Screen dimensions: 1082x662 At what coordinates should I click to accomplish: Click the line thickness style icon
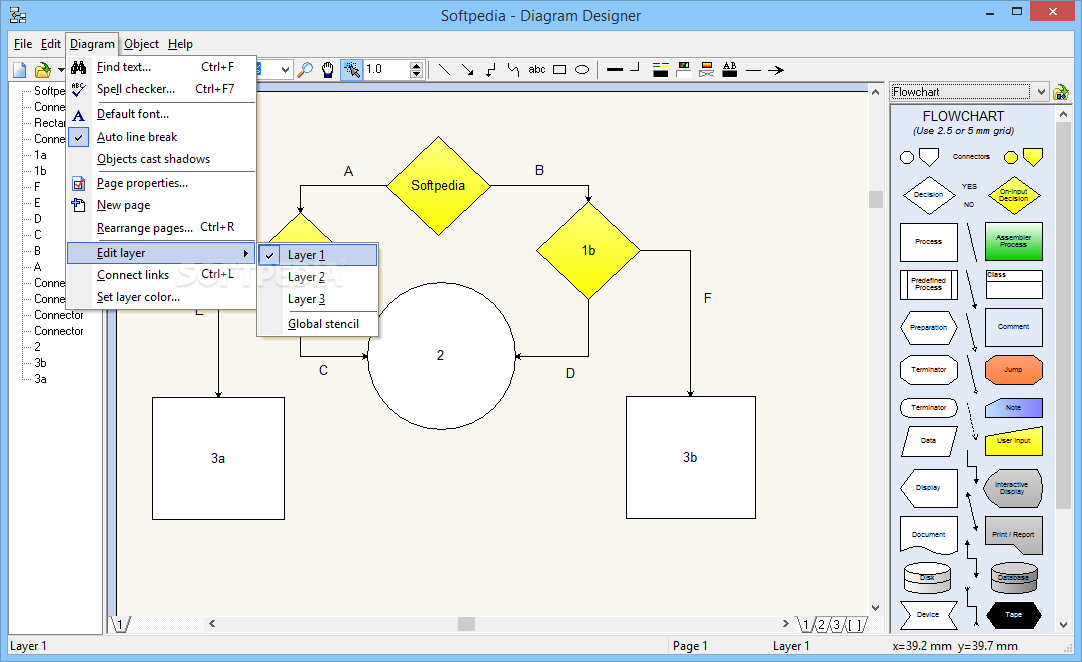615,70
